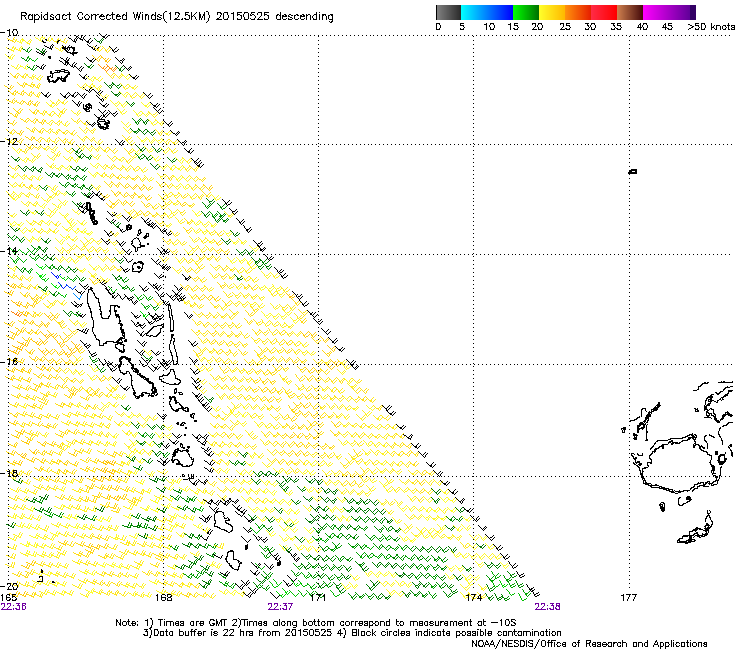Click the purple "22:38" time label
740x650 pixels.
click(x=547, y=607)
